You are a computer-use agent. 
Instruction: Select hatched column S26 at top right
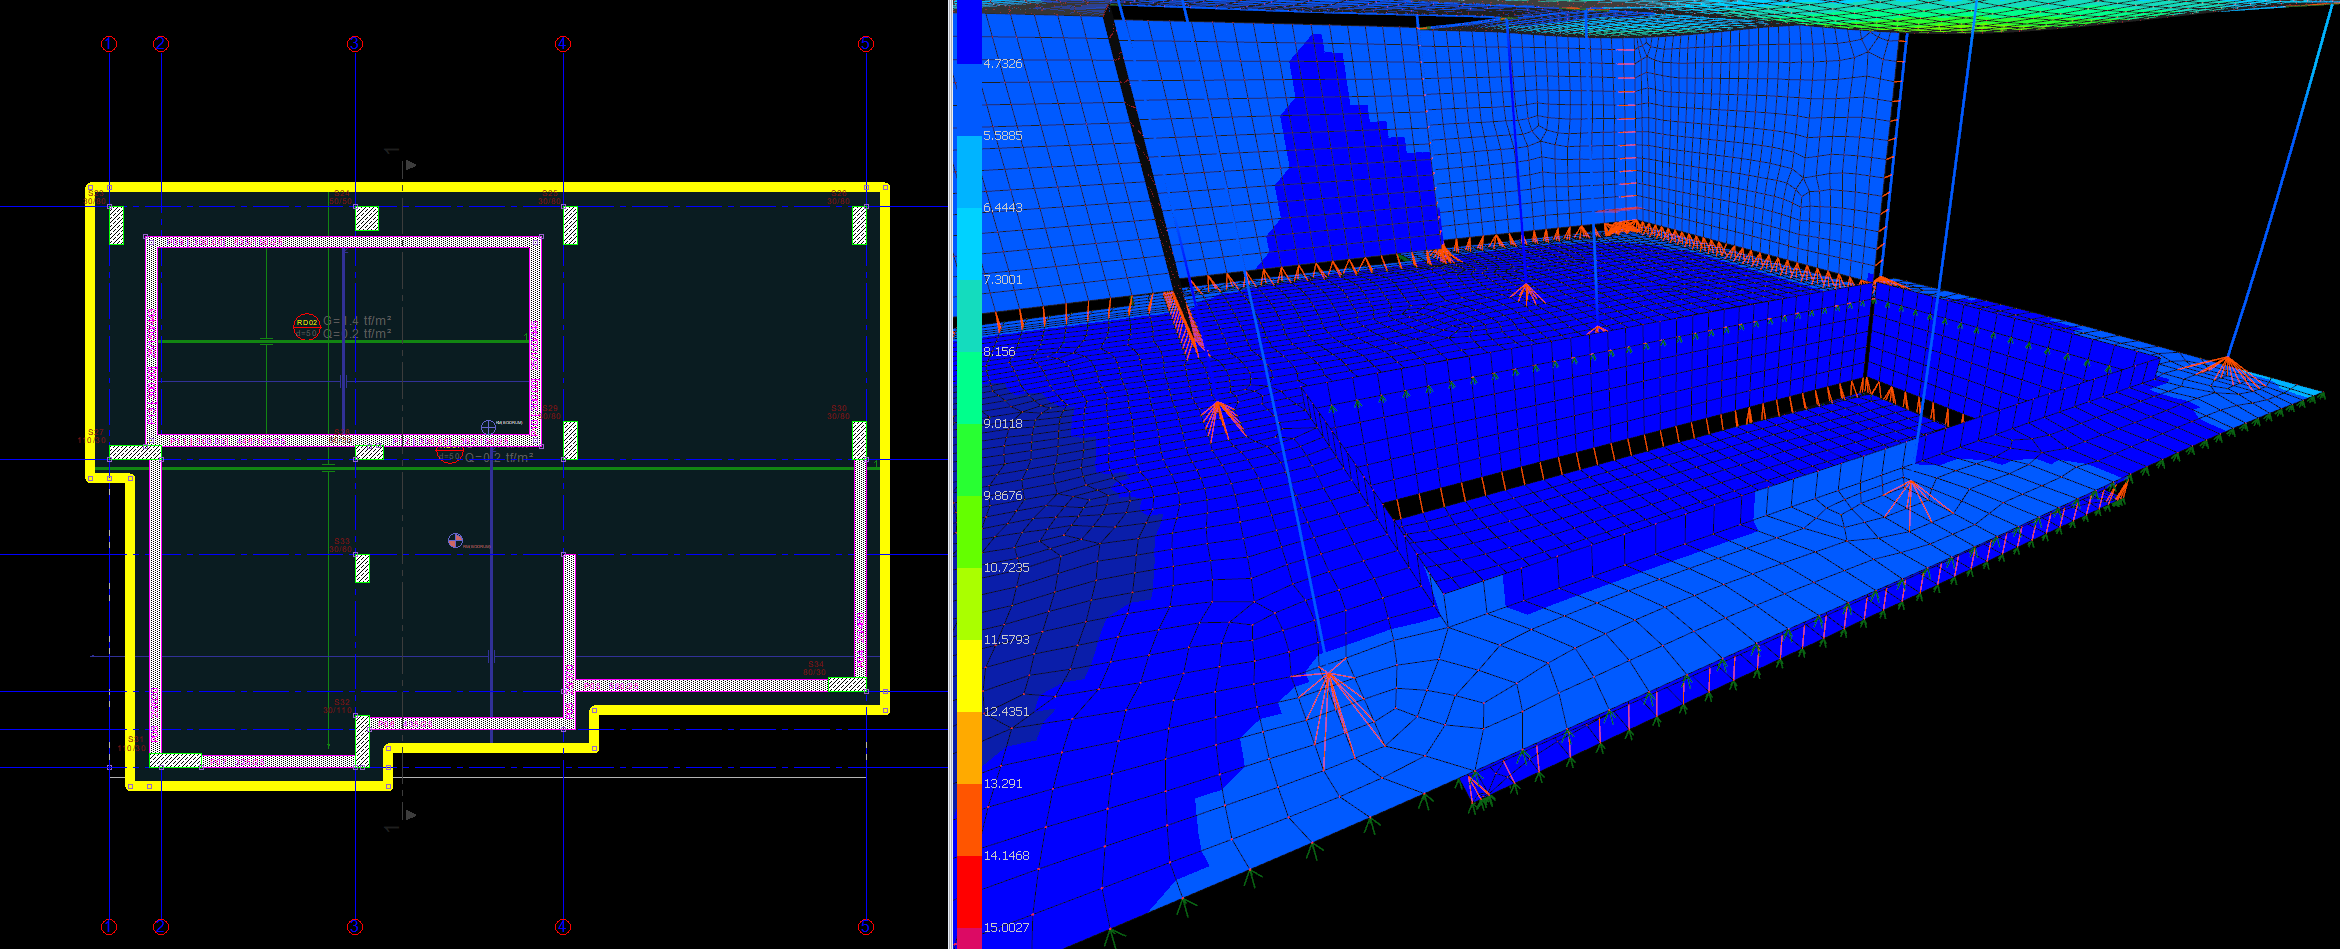pyautogui.click(x=859, y=225)
